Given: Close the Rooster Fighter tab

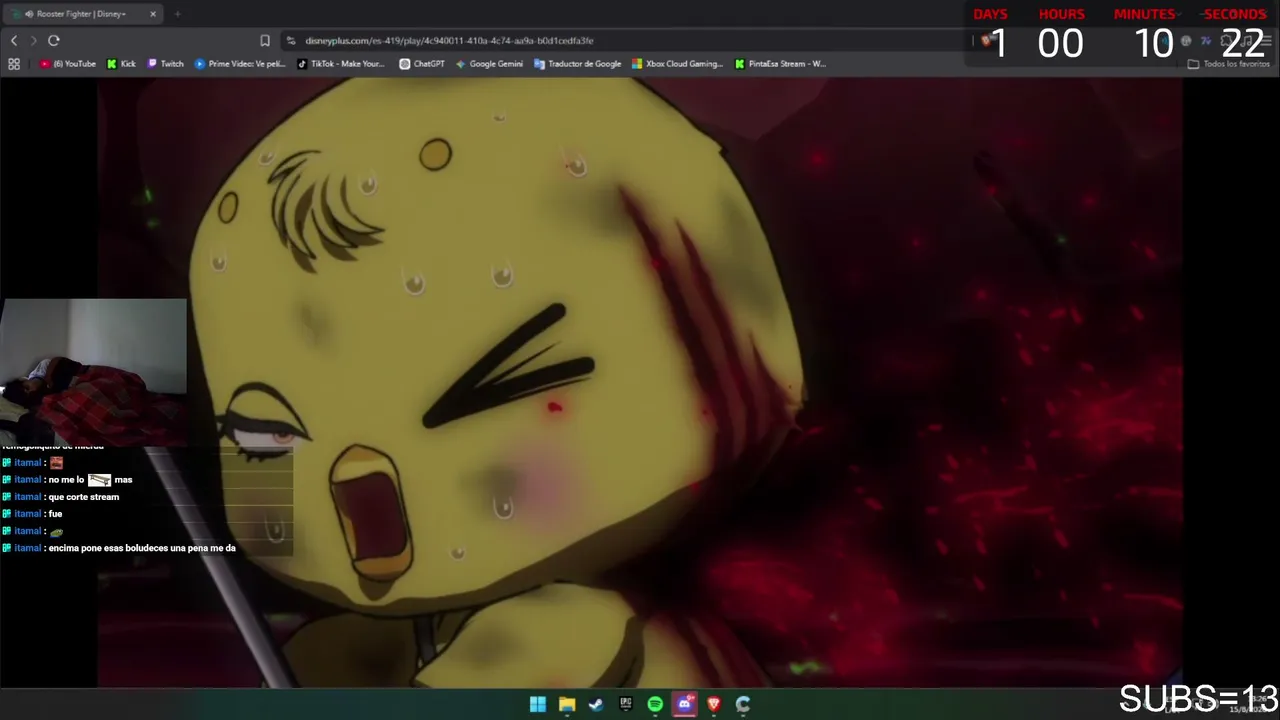Looking at the screenshot, I should click(153, 14).
